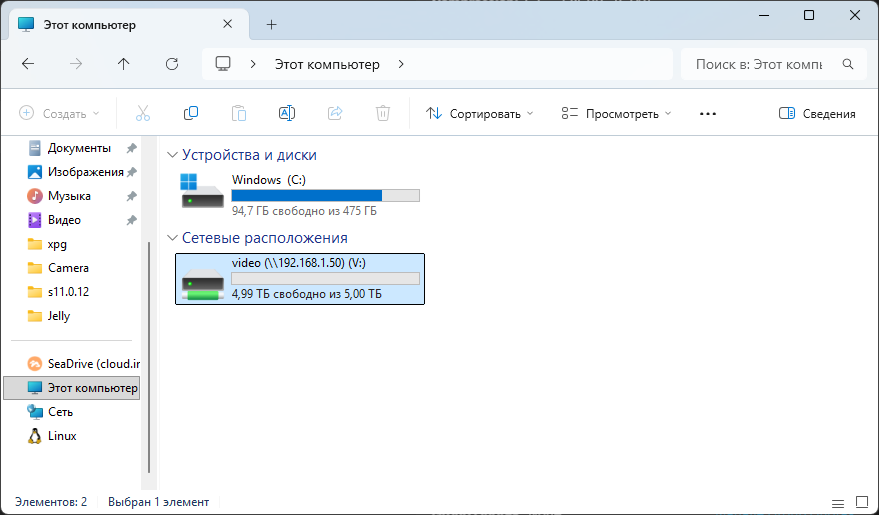Toggle the Сведения details pane
879x515 pixels.
817,114
